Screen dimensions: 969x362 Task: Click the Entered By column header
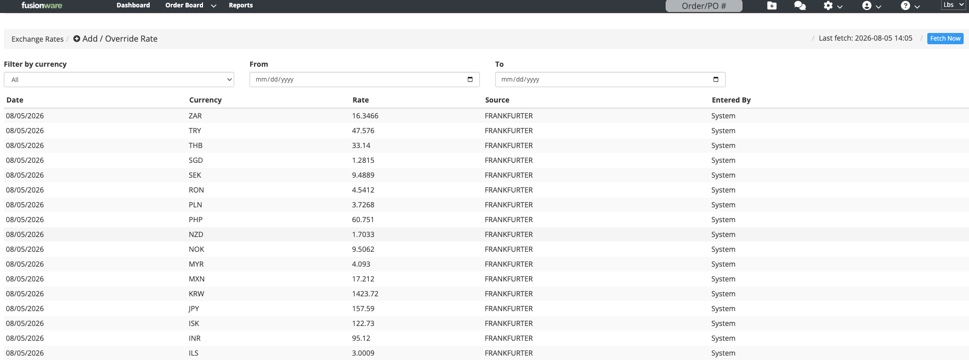click(731, 100)
